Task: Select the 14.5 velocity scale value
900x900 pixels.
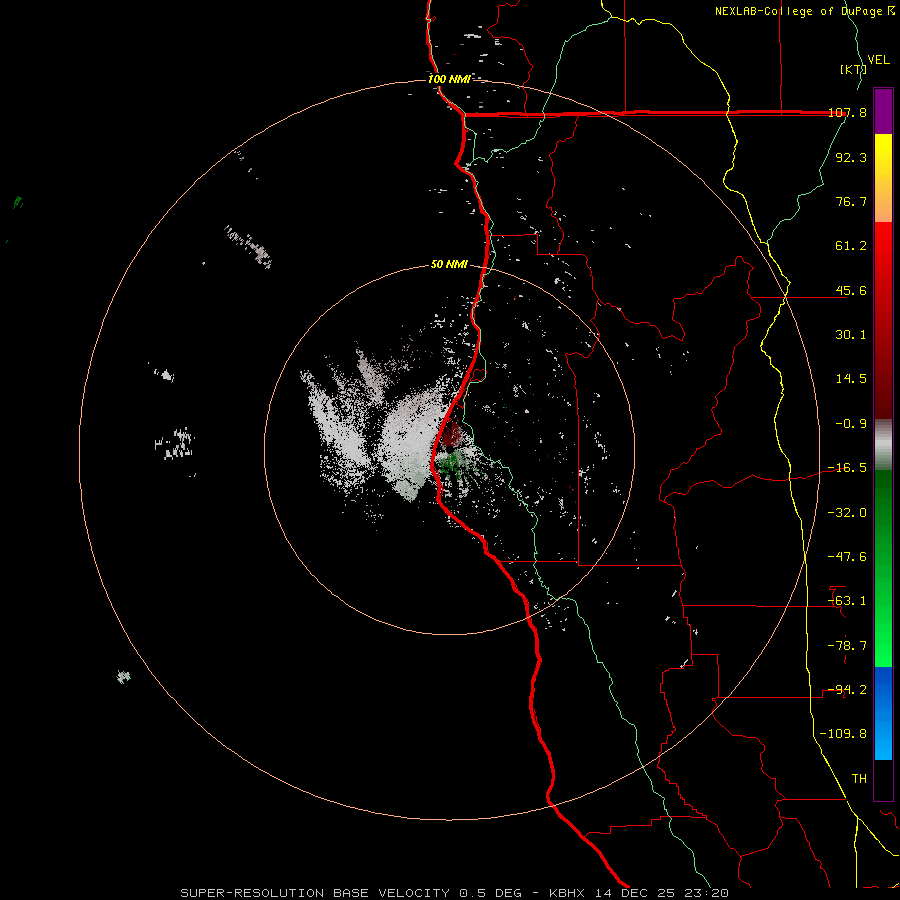Action: tap(851, 379)
